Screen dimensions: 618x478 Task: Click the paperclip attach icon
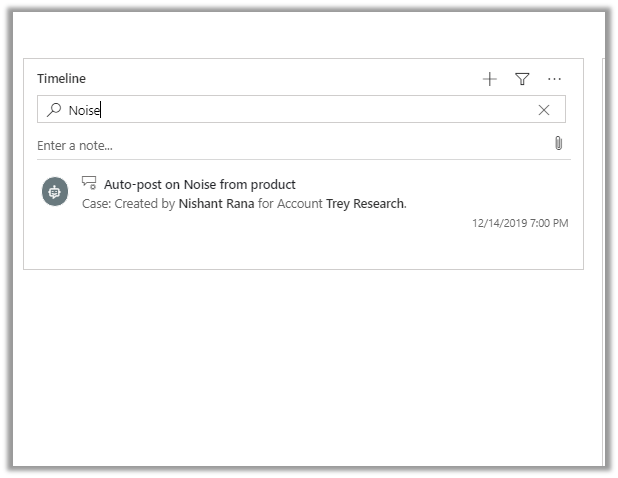[558, 144]
